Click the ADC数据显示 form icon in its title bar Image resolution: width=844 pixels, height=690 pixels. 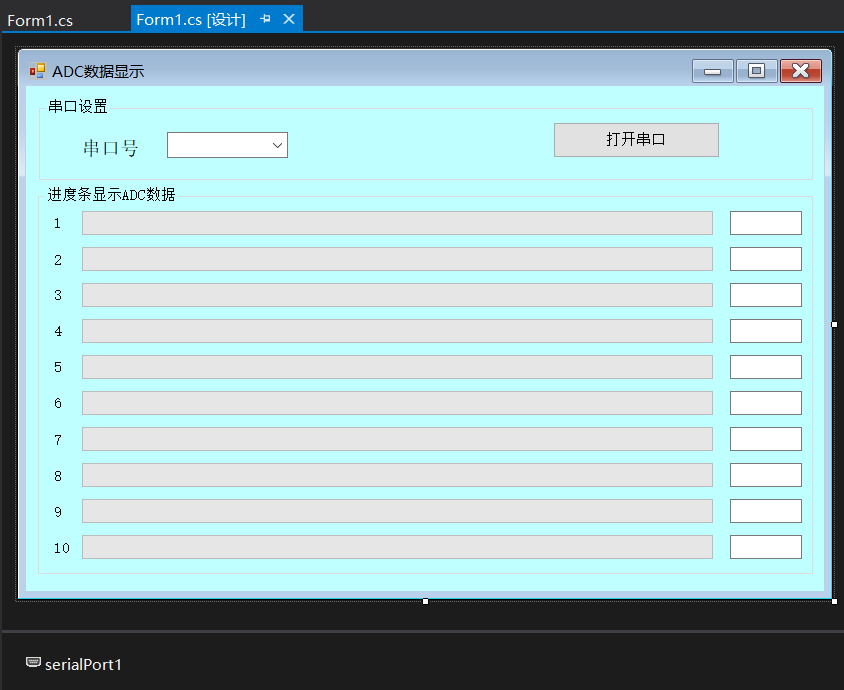point(38,71)
